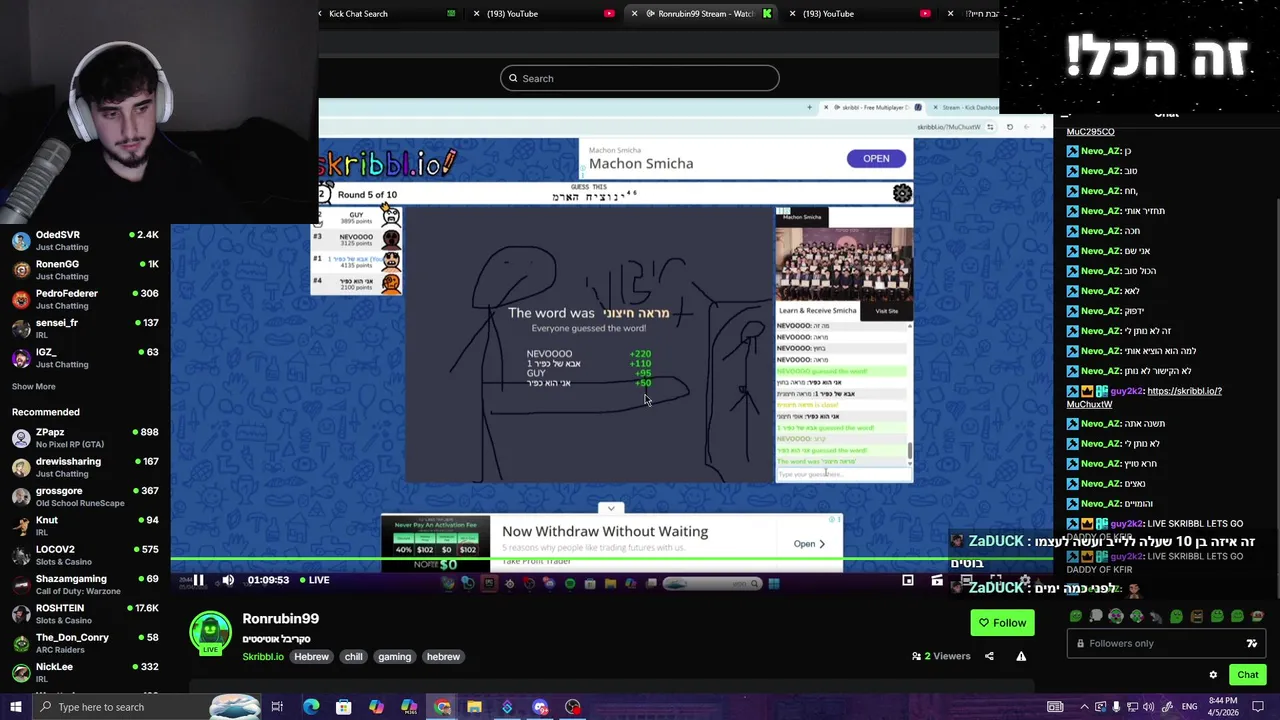
Task: Select the chill tag
Action: click(353, 657)
